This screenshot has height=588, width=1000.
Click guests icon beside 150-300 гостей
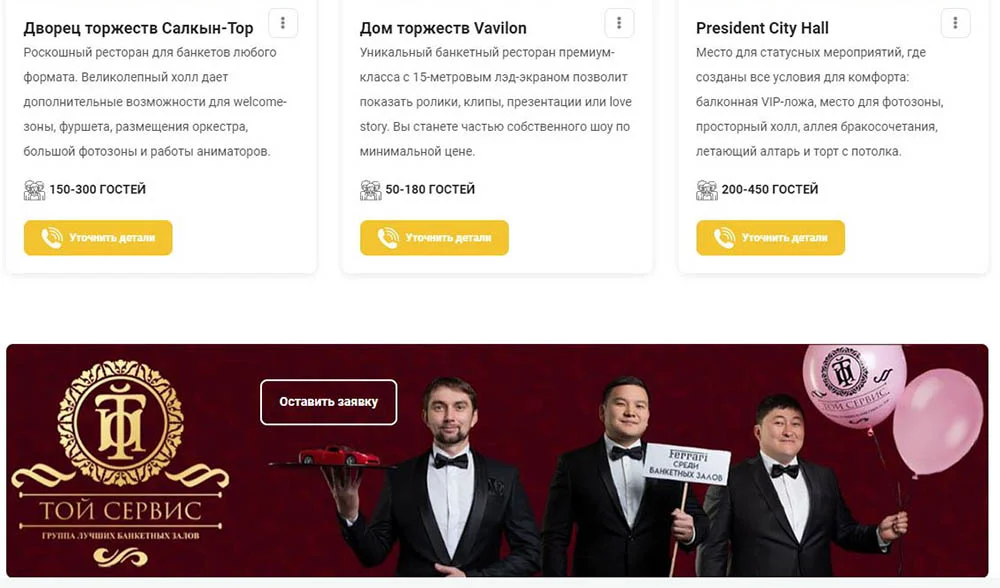coord(34,189)
